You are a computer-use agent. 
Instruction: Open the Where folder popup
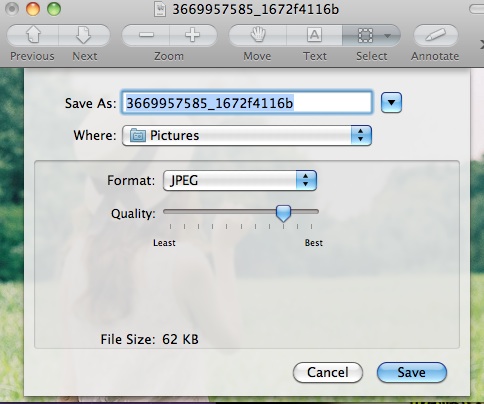pos(247,135)
